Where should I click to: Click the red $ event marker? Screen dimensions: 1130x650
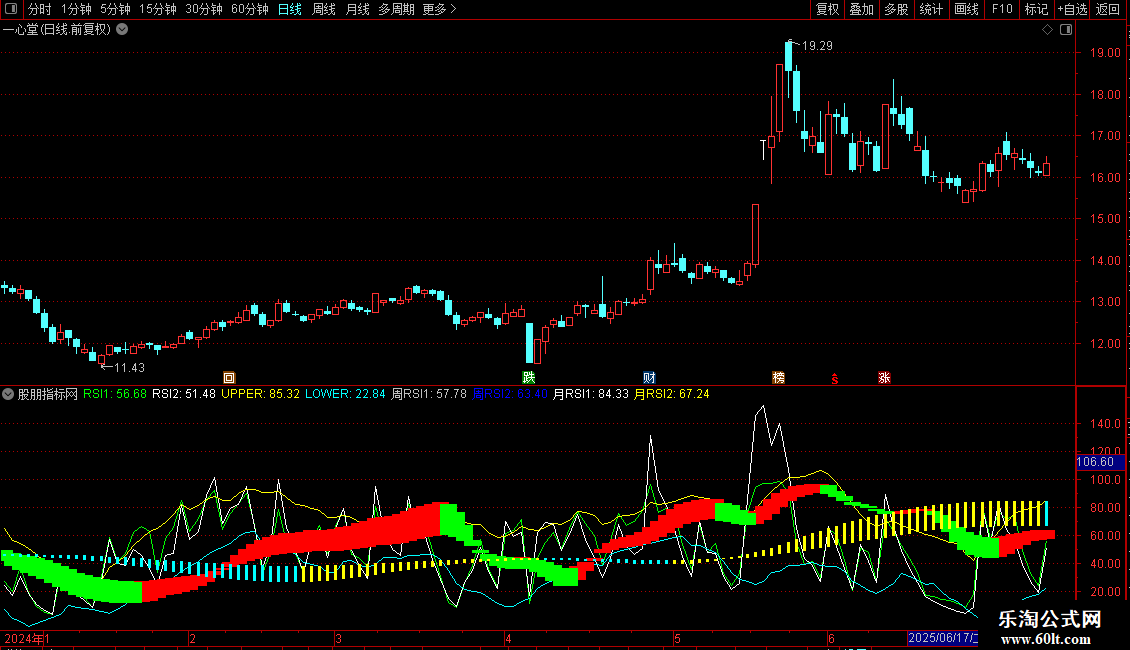click(835, 378)
